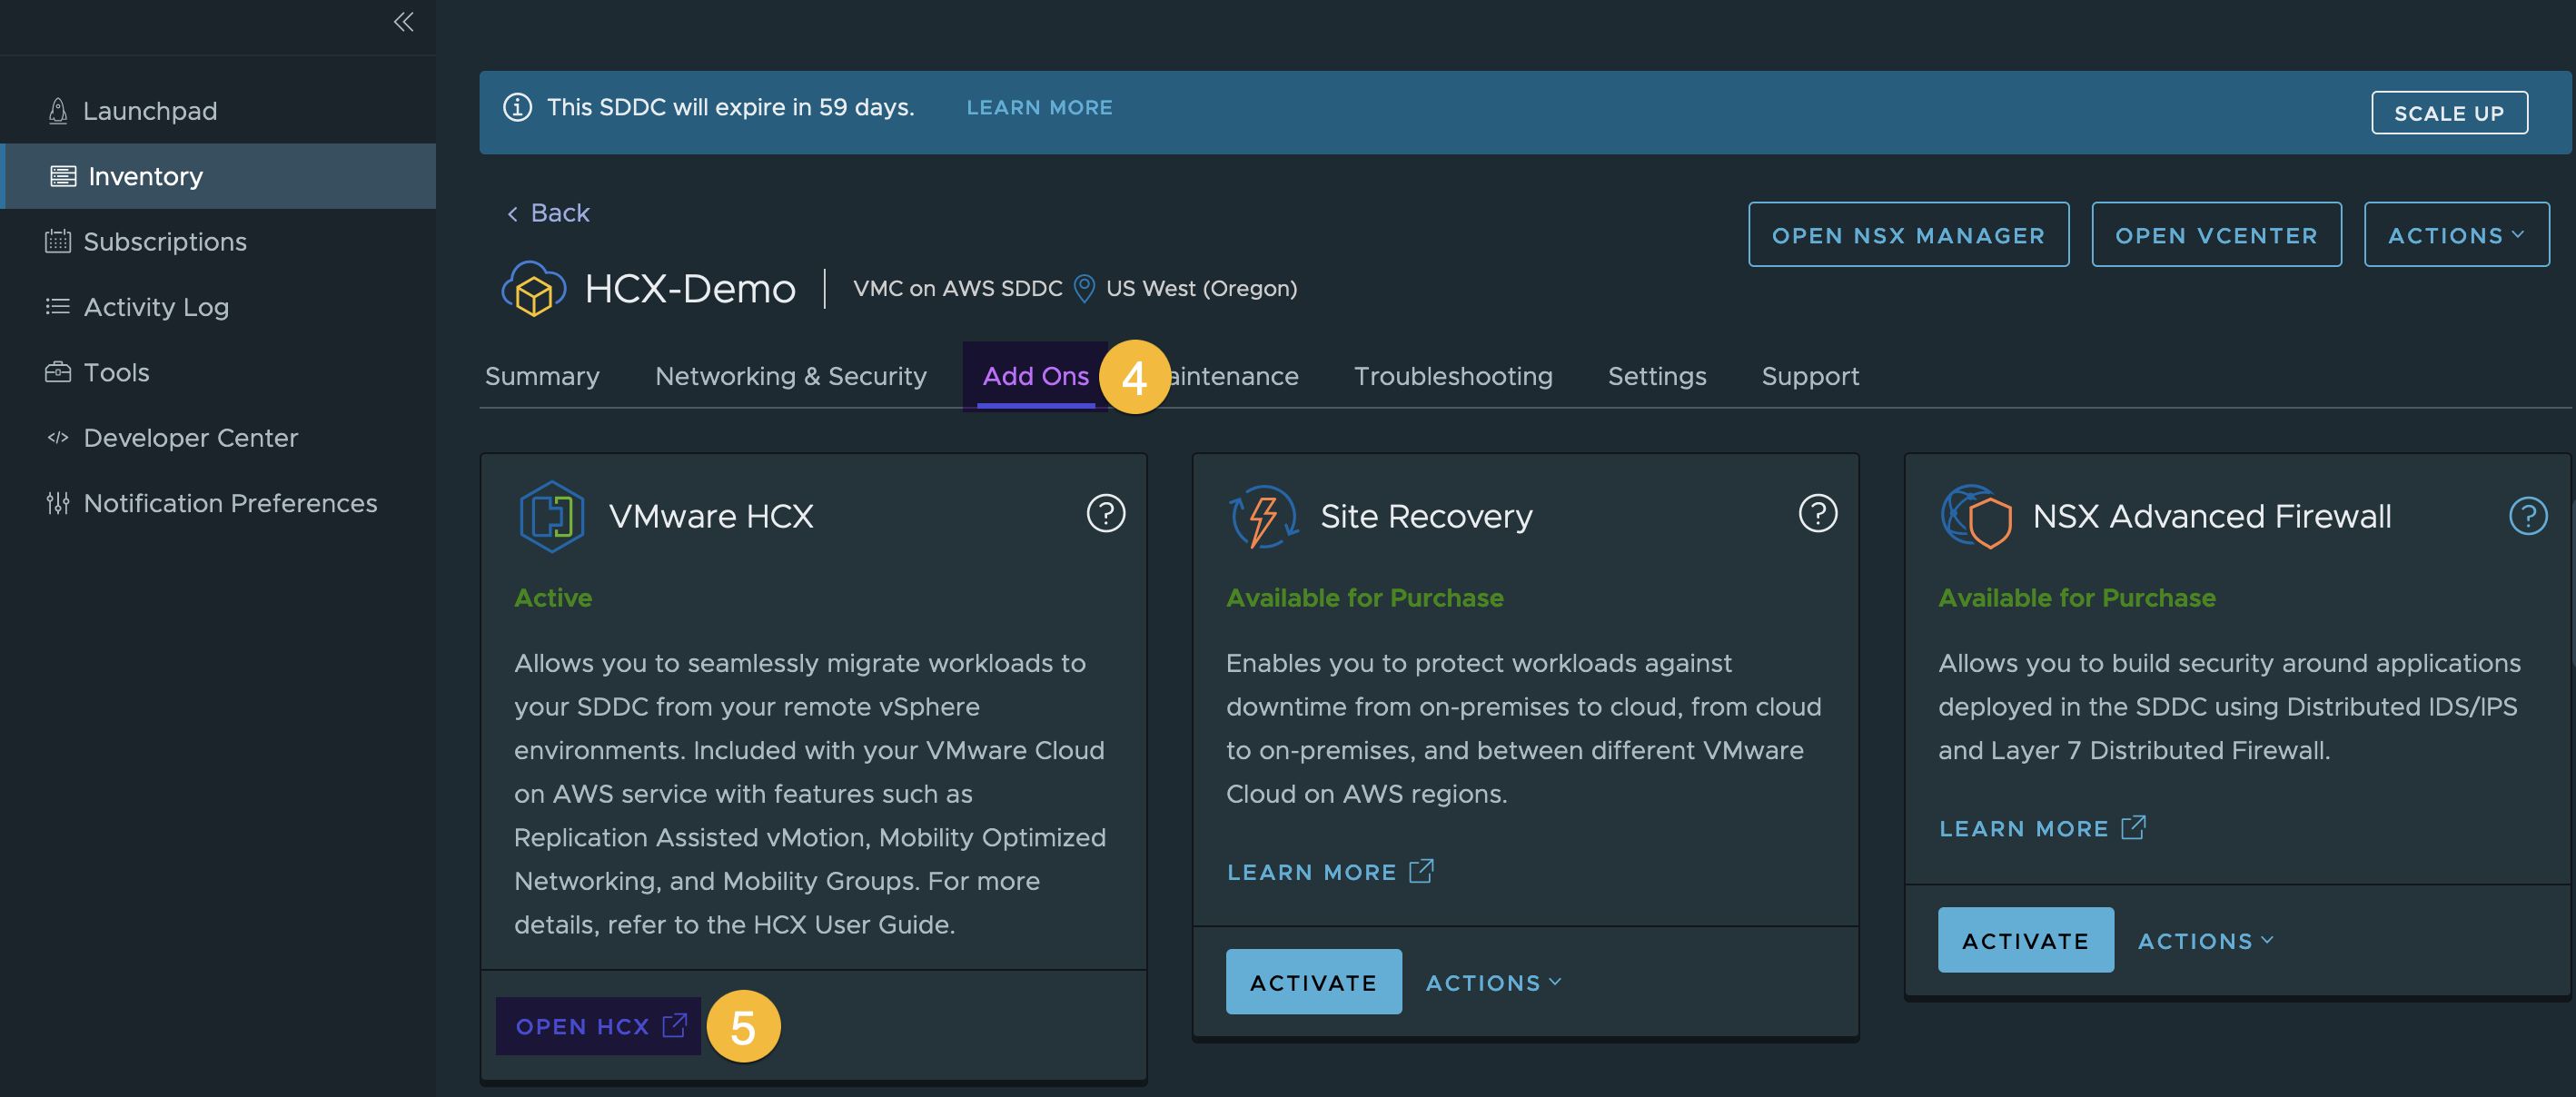Click the Active status on VMware HCX card
Screen dimensions: 2576x1097
(553, 598)
